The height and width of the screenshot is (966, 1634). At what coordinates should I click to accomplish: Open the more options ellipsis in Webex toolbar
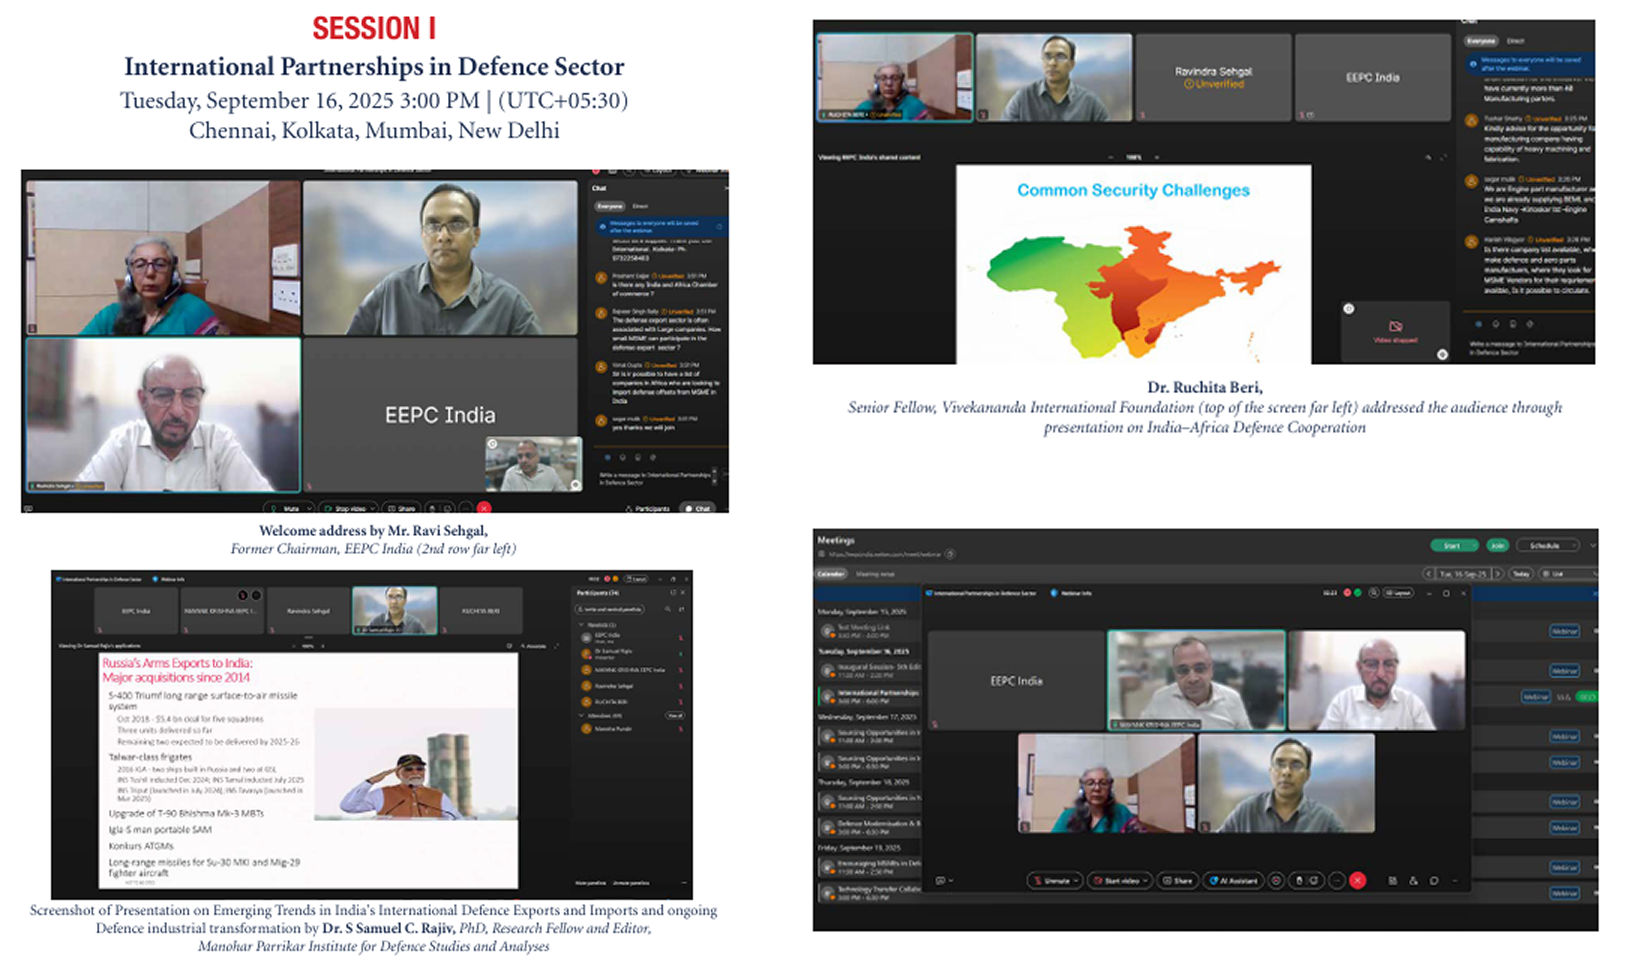(x=1337, y=881)
